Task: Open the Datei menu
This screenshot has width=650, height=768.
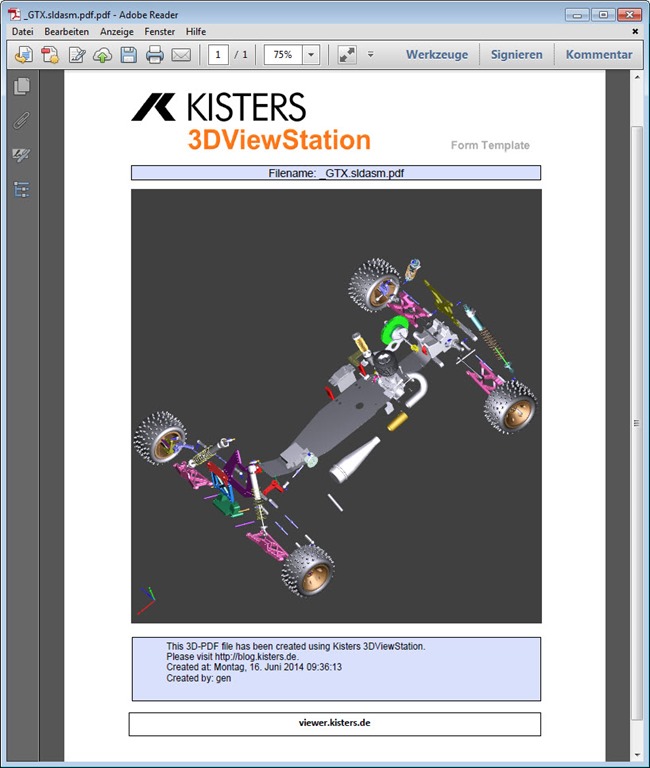Action: 23,31
